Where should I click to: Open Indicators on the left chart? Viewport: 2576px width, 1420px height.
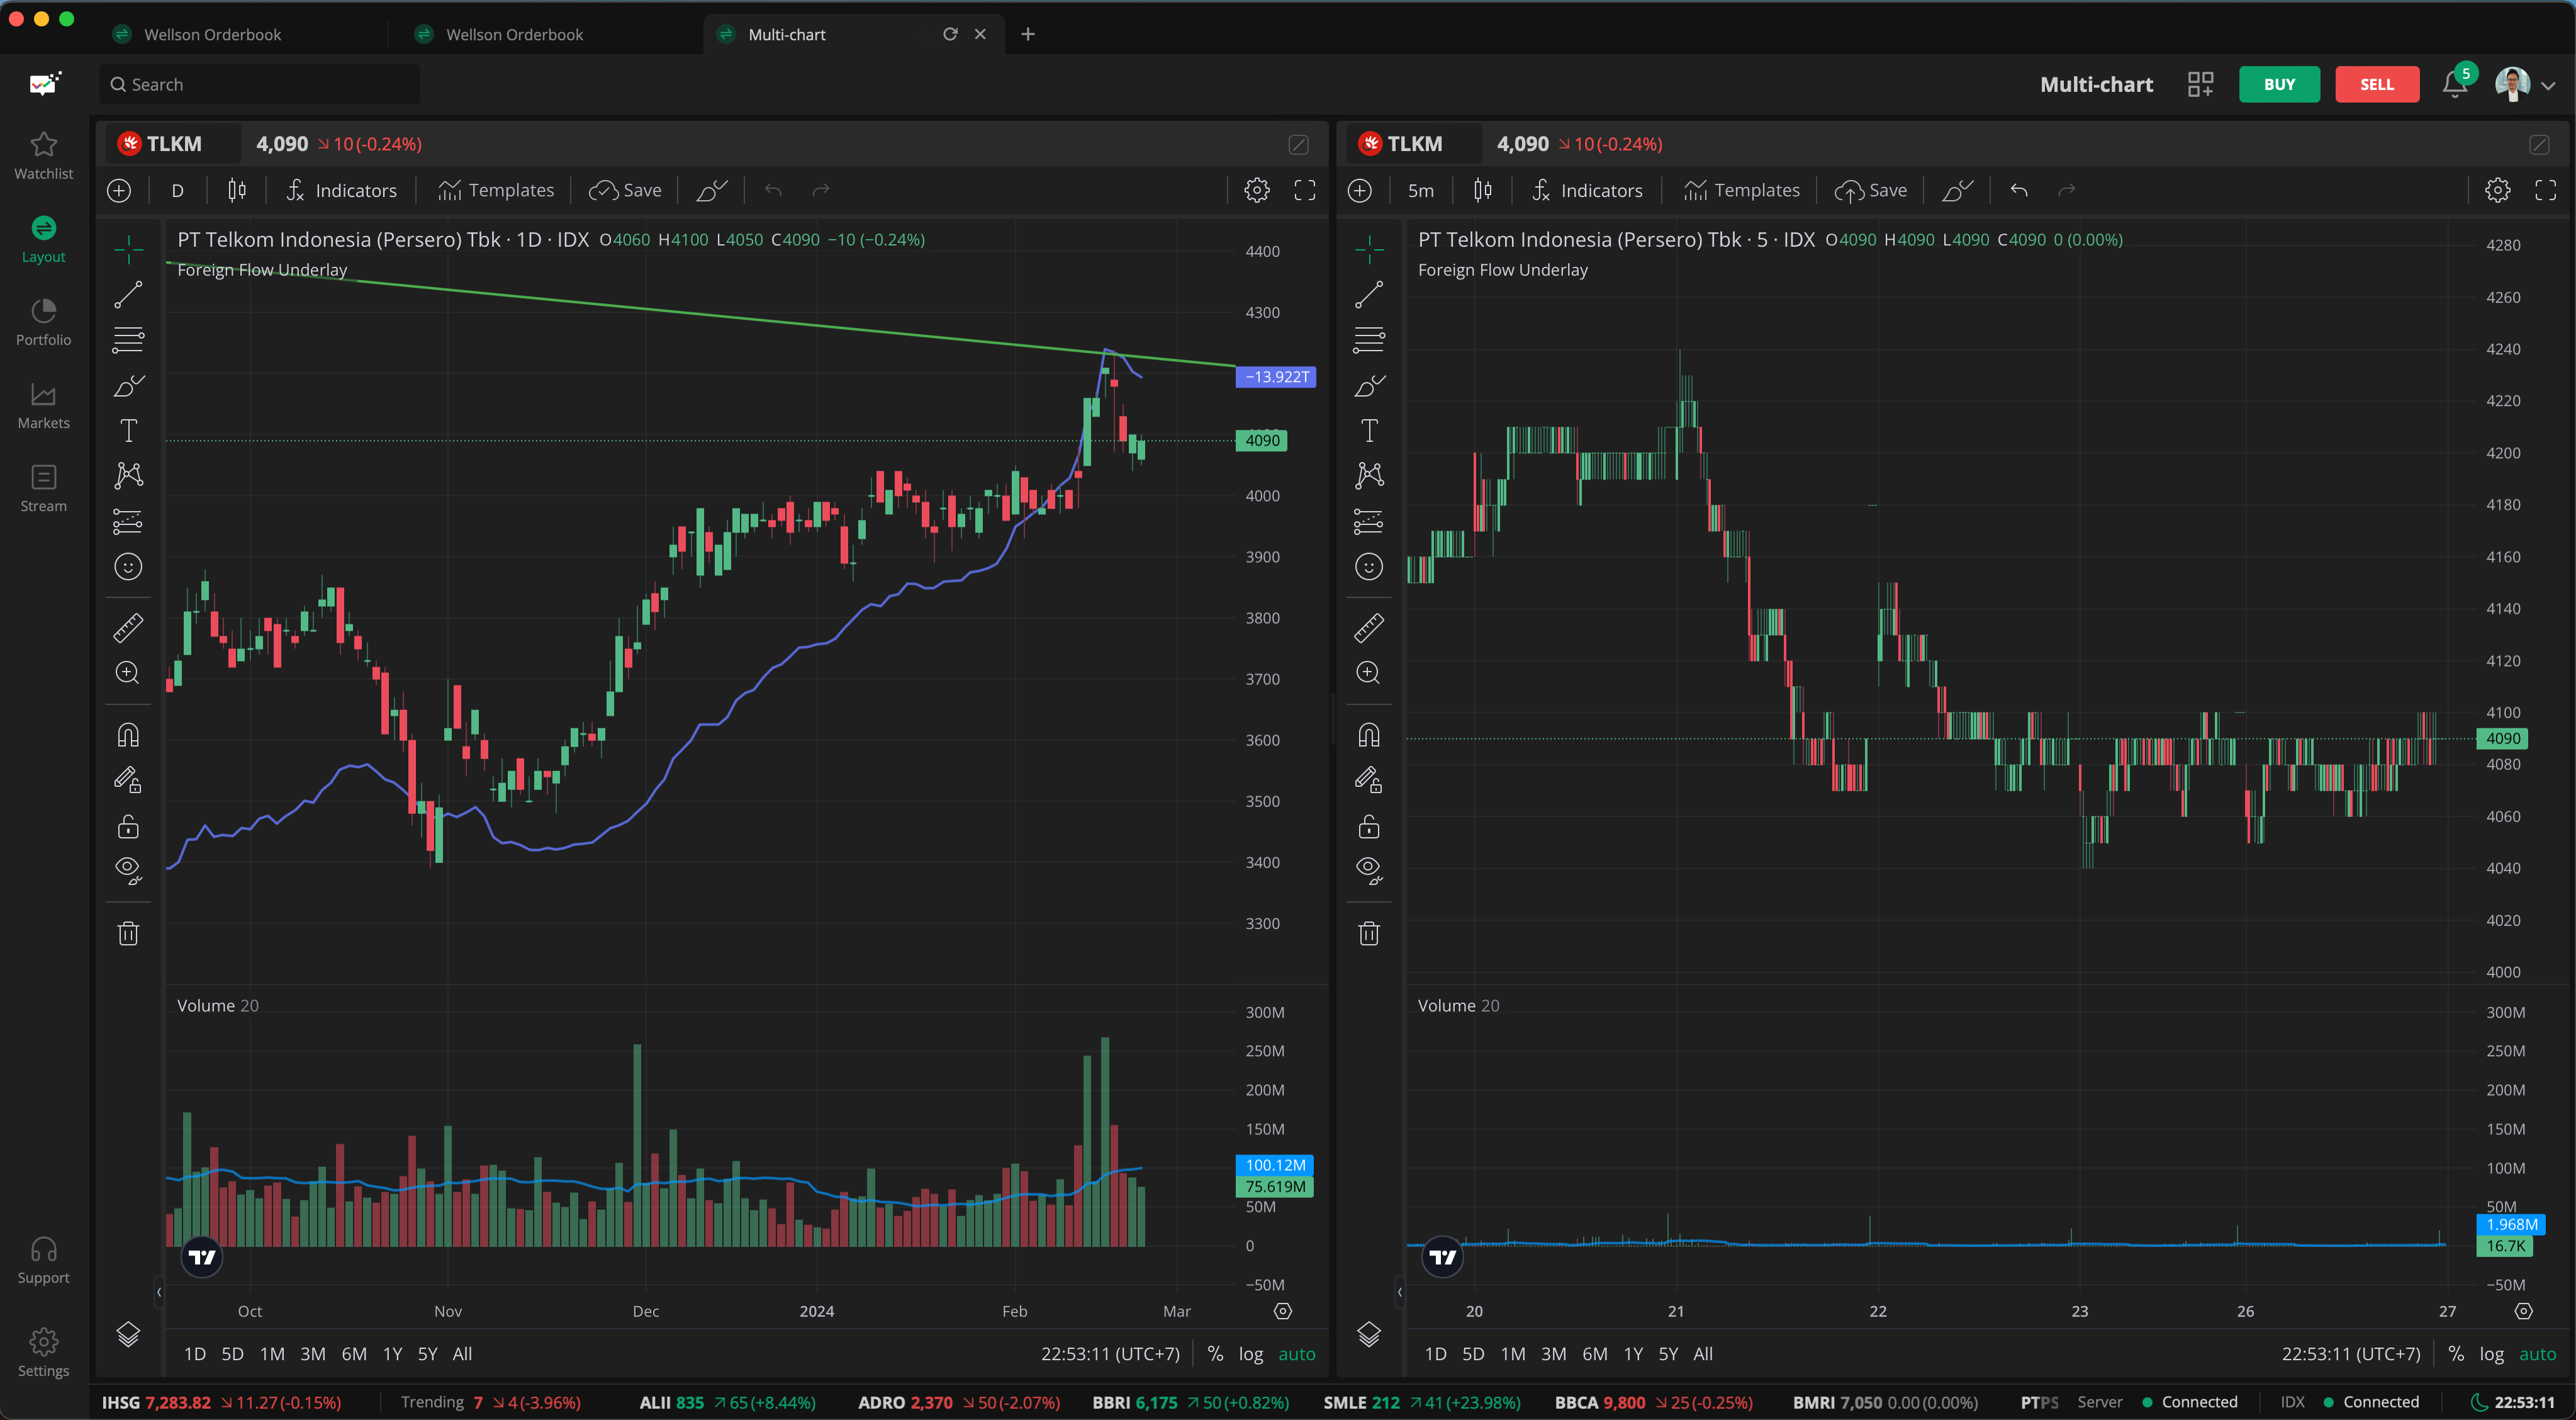click(x=341, y=190)
